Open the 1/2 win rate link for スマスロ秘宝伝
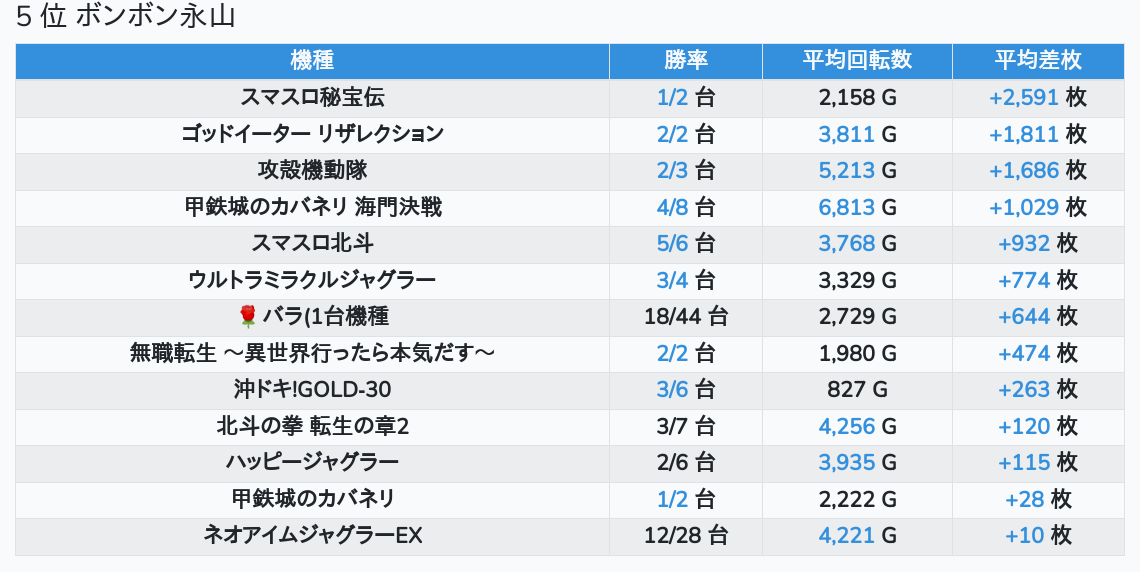 [672, 98]
